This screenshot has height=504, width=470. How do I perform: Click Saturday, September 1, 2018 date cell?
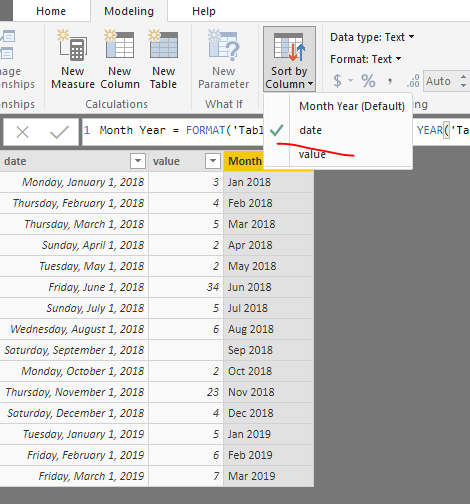pyautogui.click(x=74, y=350)
